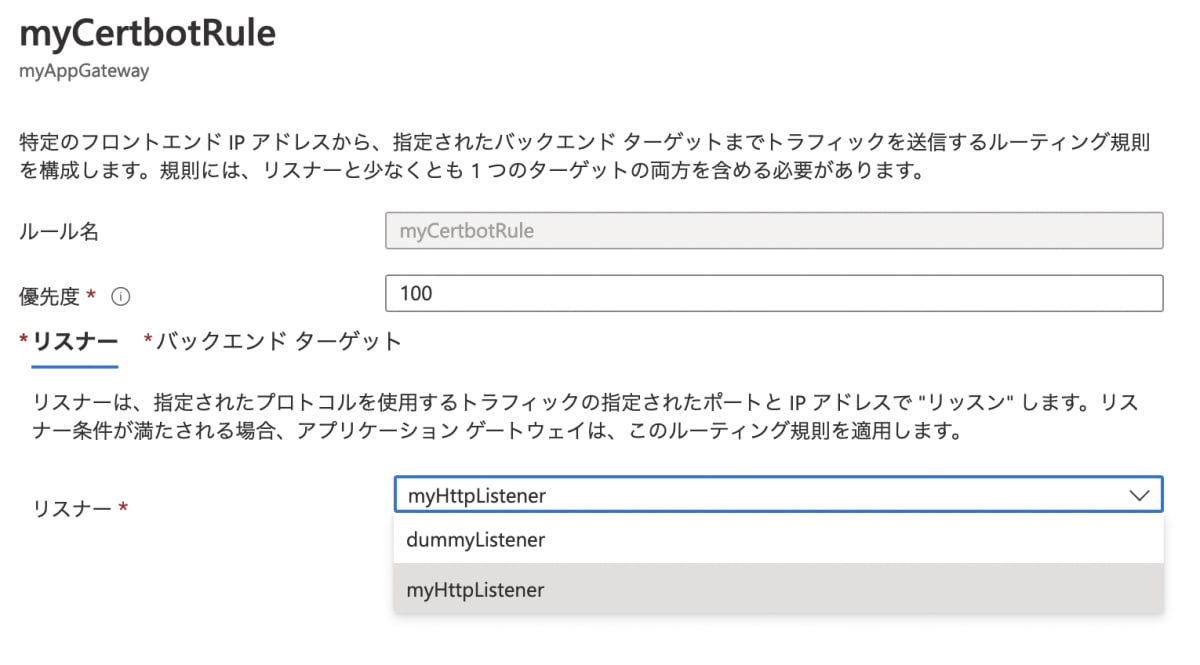
Task: Click the info icon beside 優先度
Action: pos(122,297)
